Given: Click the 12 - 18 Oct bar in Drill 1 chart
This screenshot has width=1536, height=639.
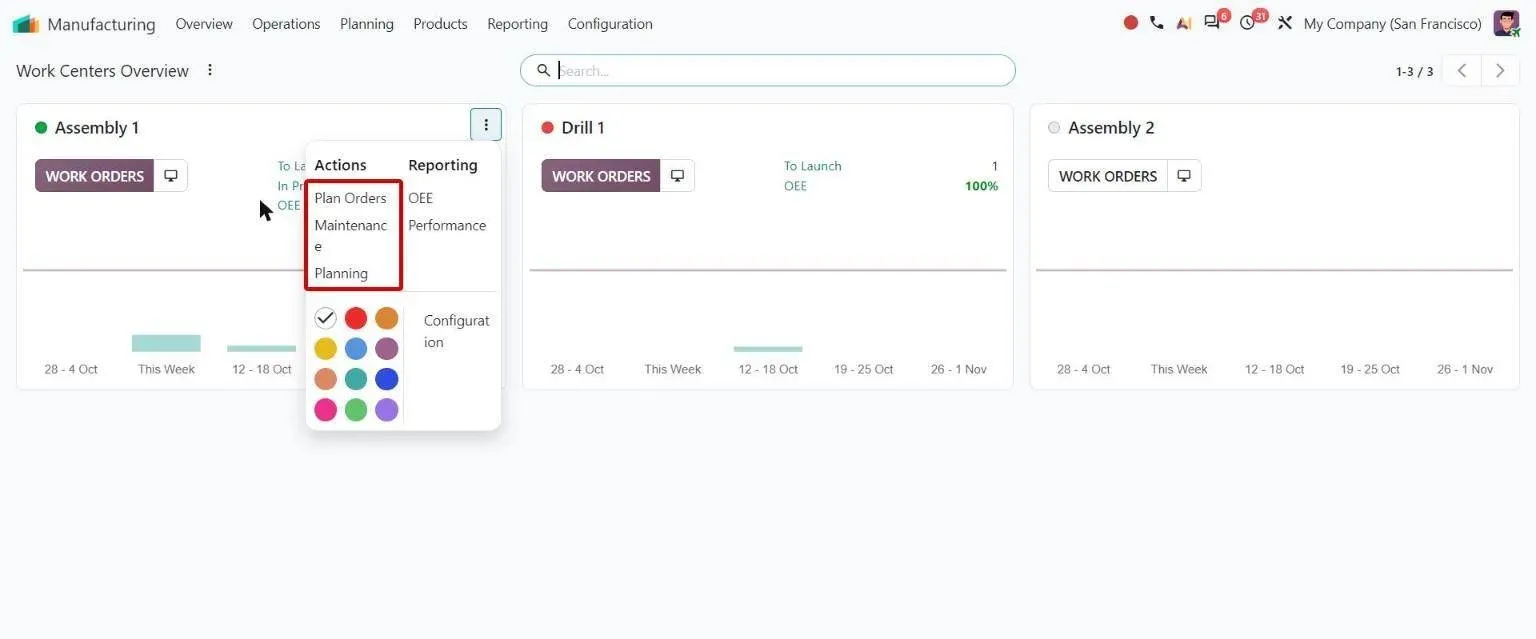Looking at the screenshot, I should click(768, 349).
